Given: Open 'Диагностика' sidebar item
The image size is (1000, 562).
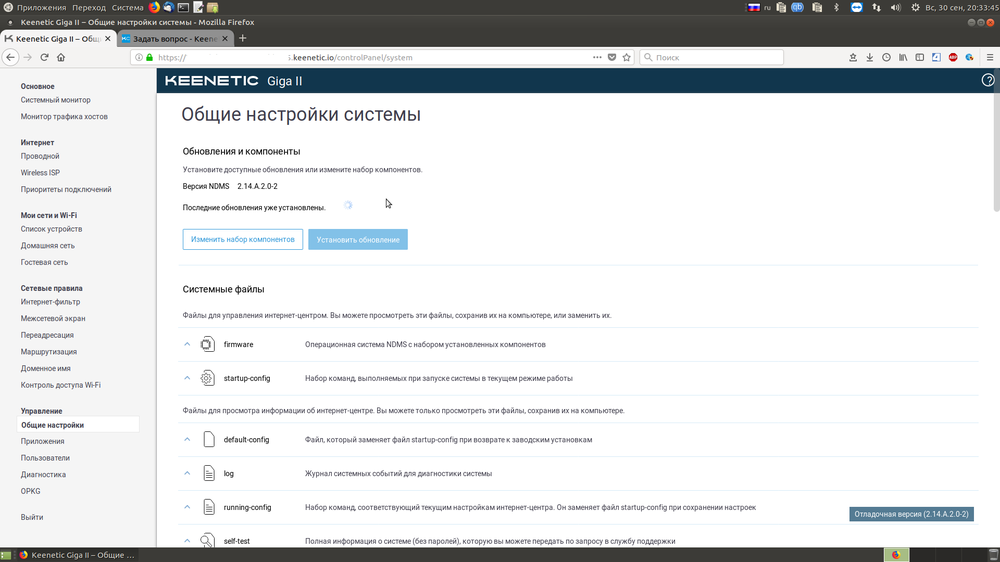Looking at the screenshot, I should pos(43,475).
